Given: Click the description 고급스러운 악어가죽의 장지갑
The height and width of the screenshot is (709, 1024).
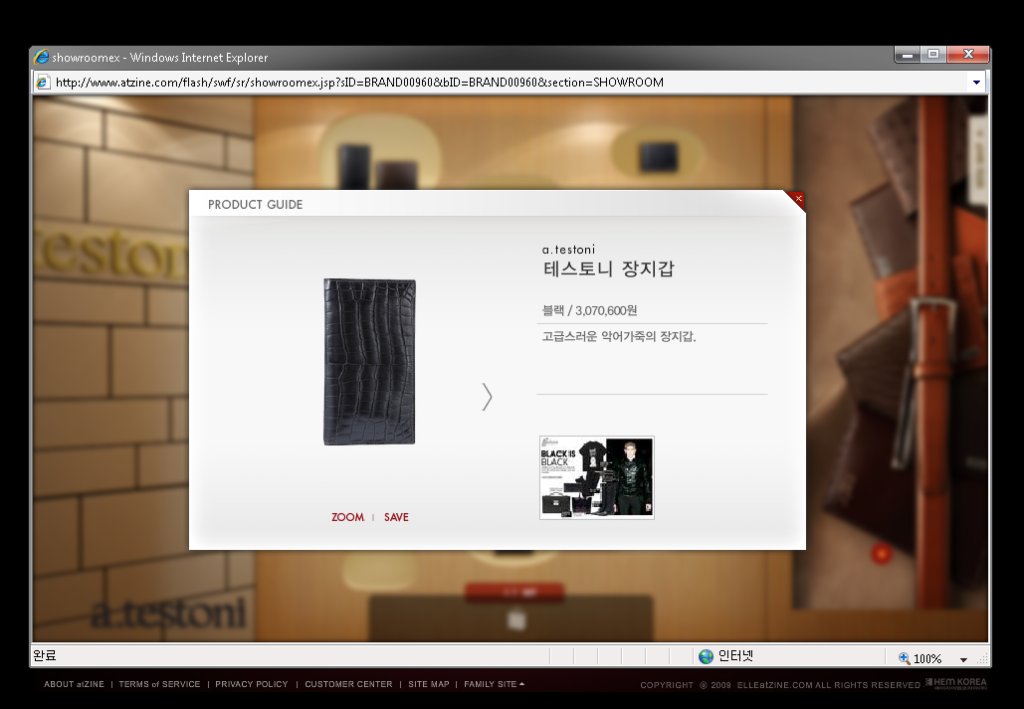Looking at the screenshot, I should [618, 336].
